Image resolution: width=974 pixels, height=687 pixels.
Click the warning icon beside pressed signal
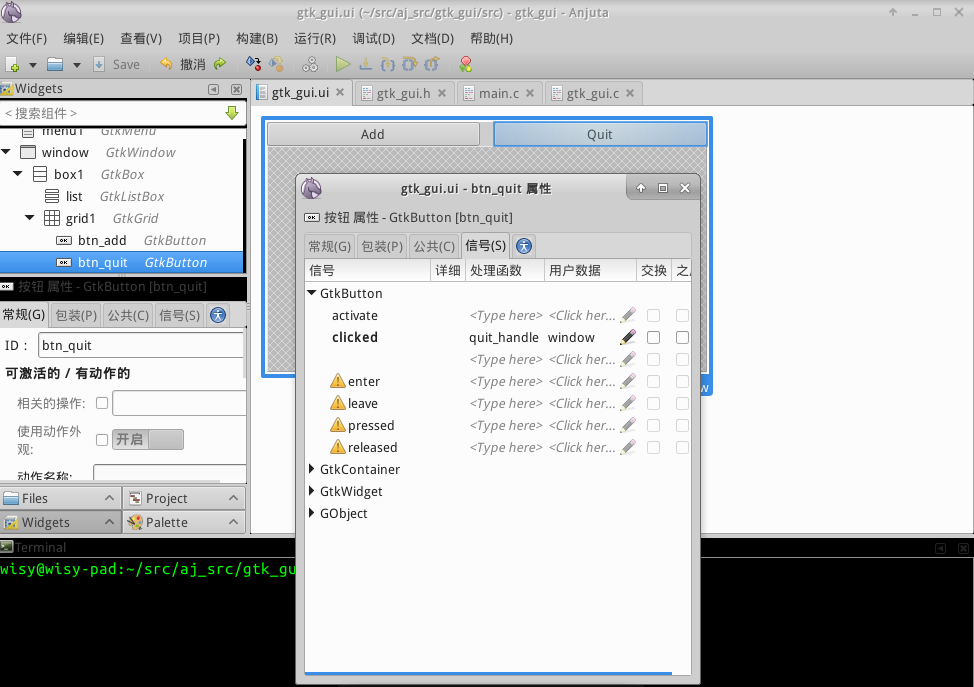click(x=337, y=425)
